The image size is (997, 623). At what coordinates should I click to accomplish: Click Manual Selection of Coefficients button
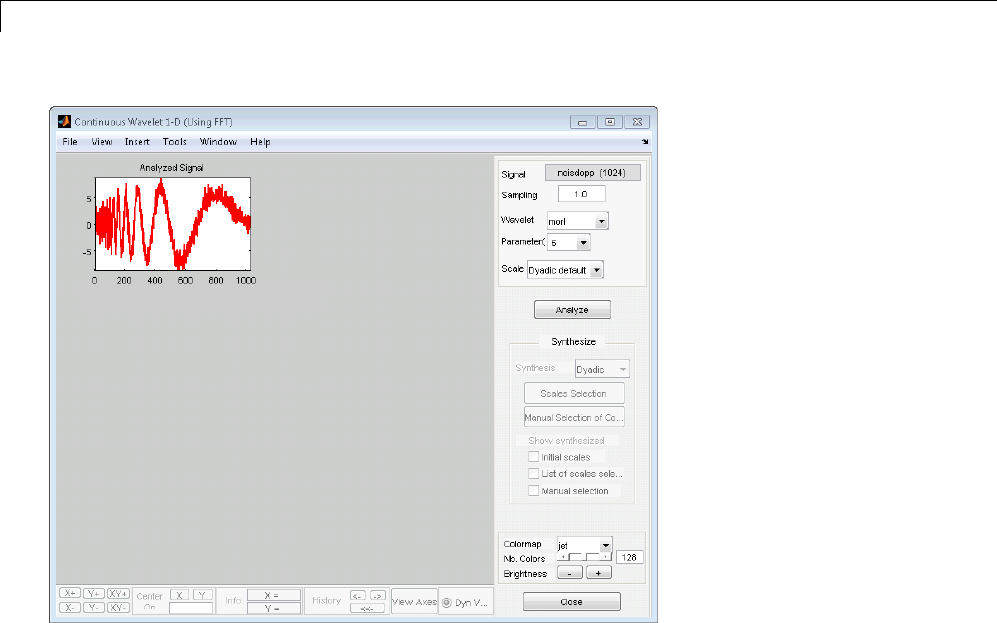[574, 418]
